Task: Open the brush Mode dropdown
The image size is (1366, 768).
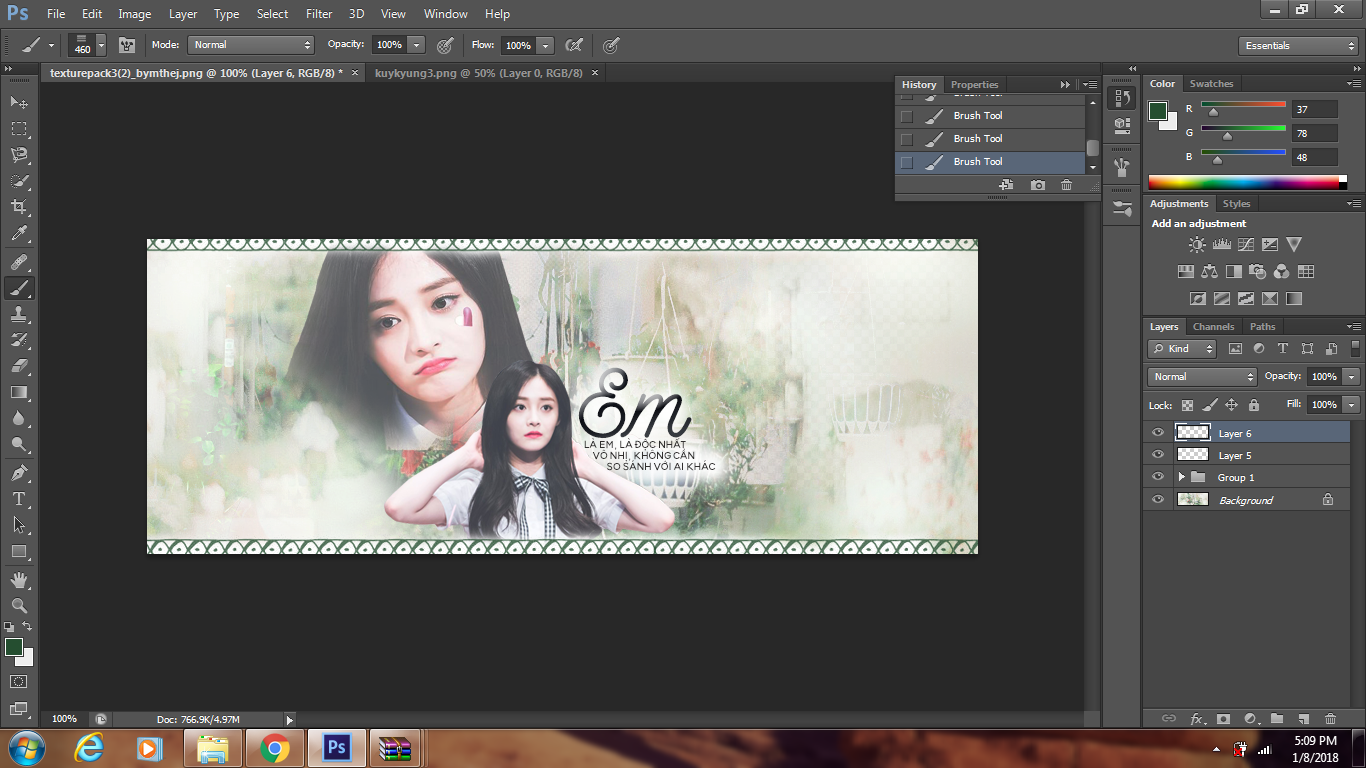Action: pyautogui.click(x=252, y=45)
